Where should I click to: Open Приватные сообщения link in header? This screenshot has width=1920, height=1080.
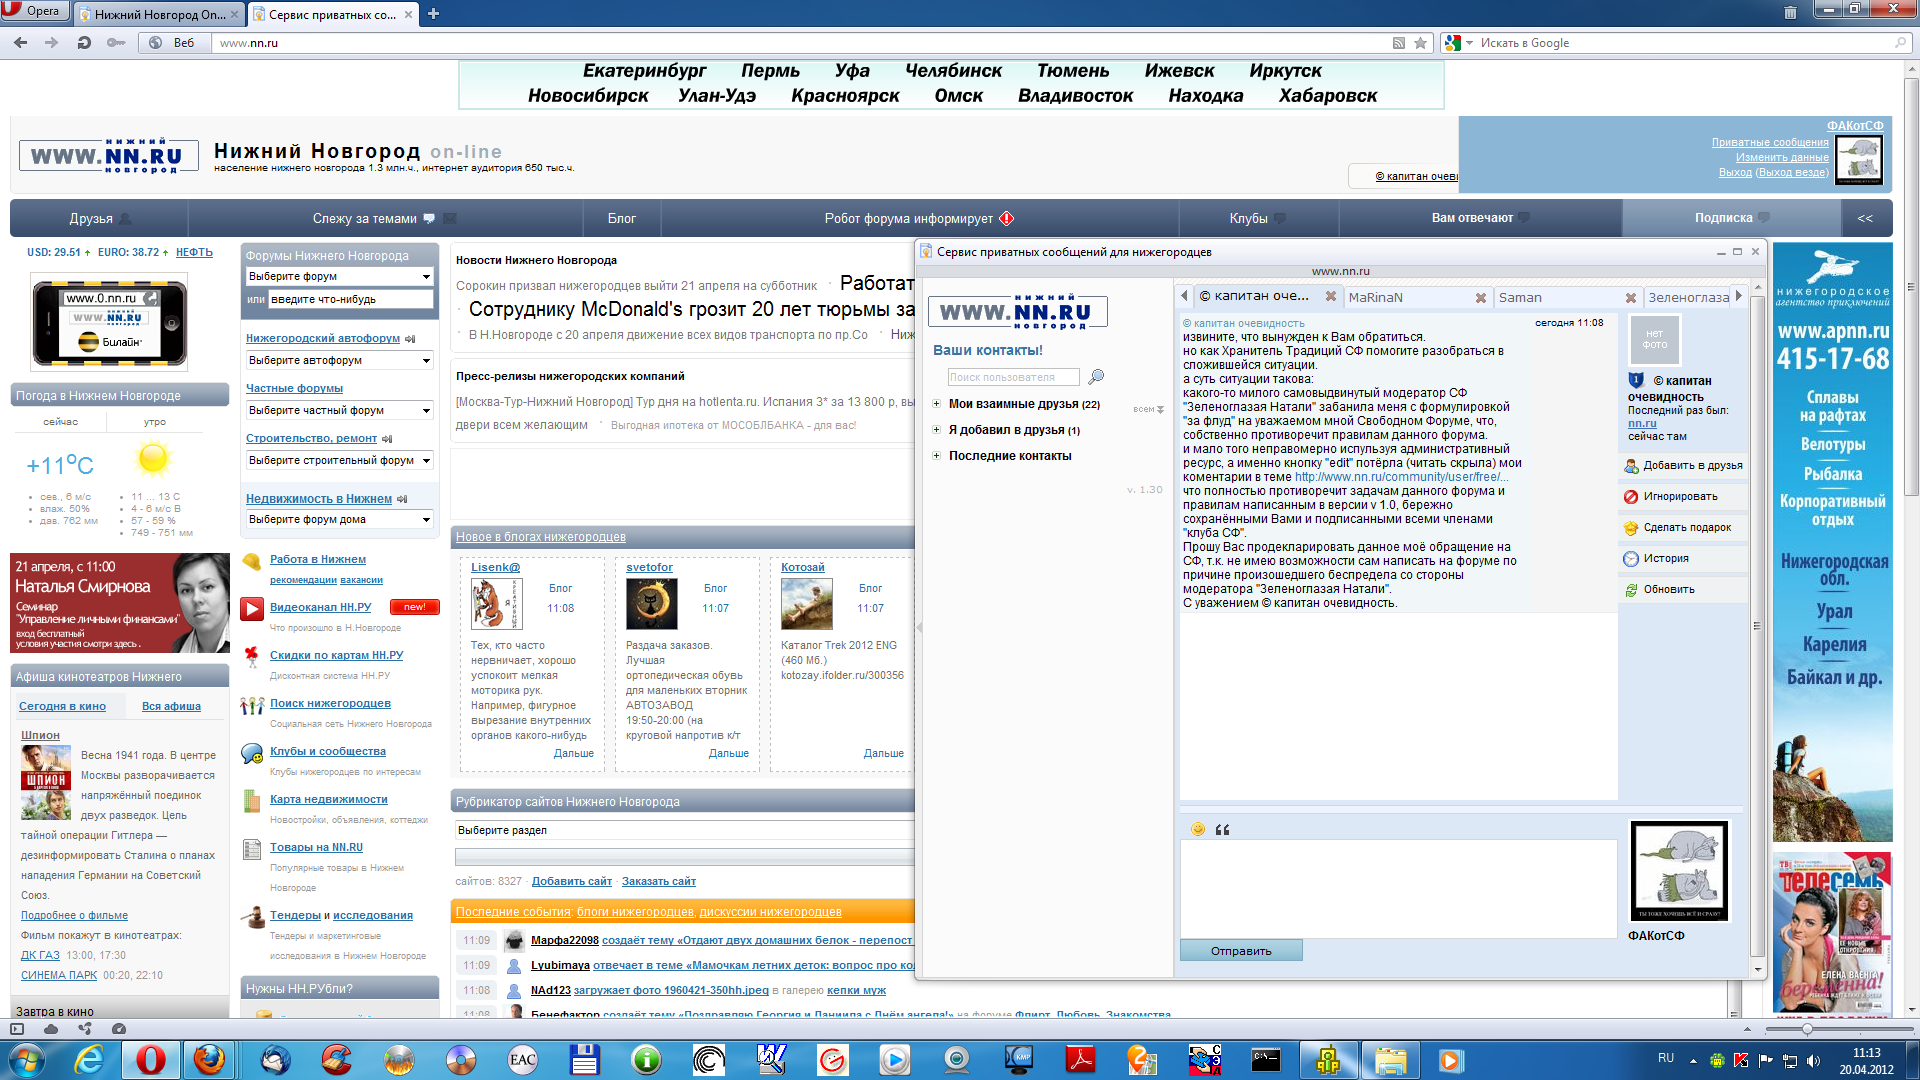click(x=1769, y=143)
